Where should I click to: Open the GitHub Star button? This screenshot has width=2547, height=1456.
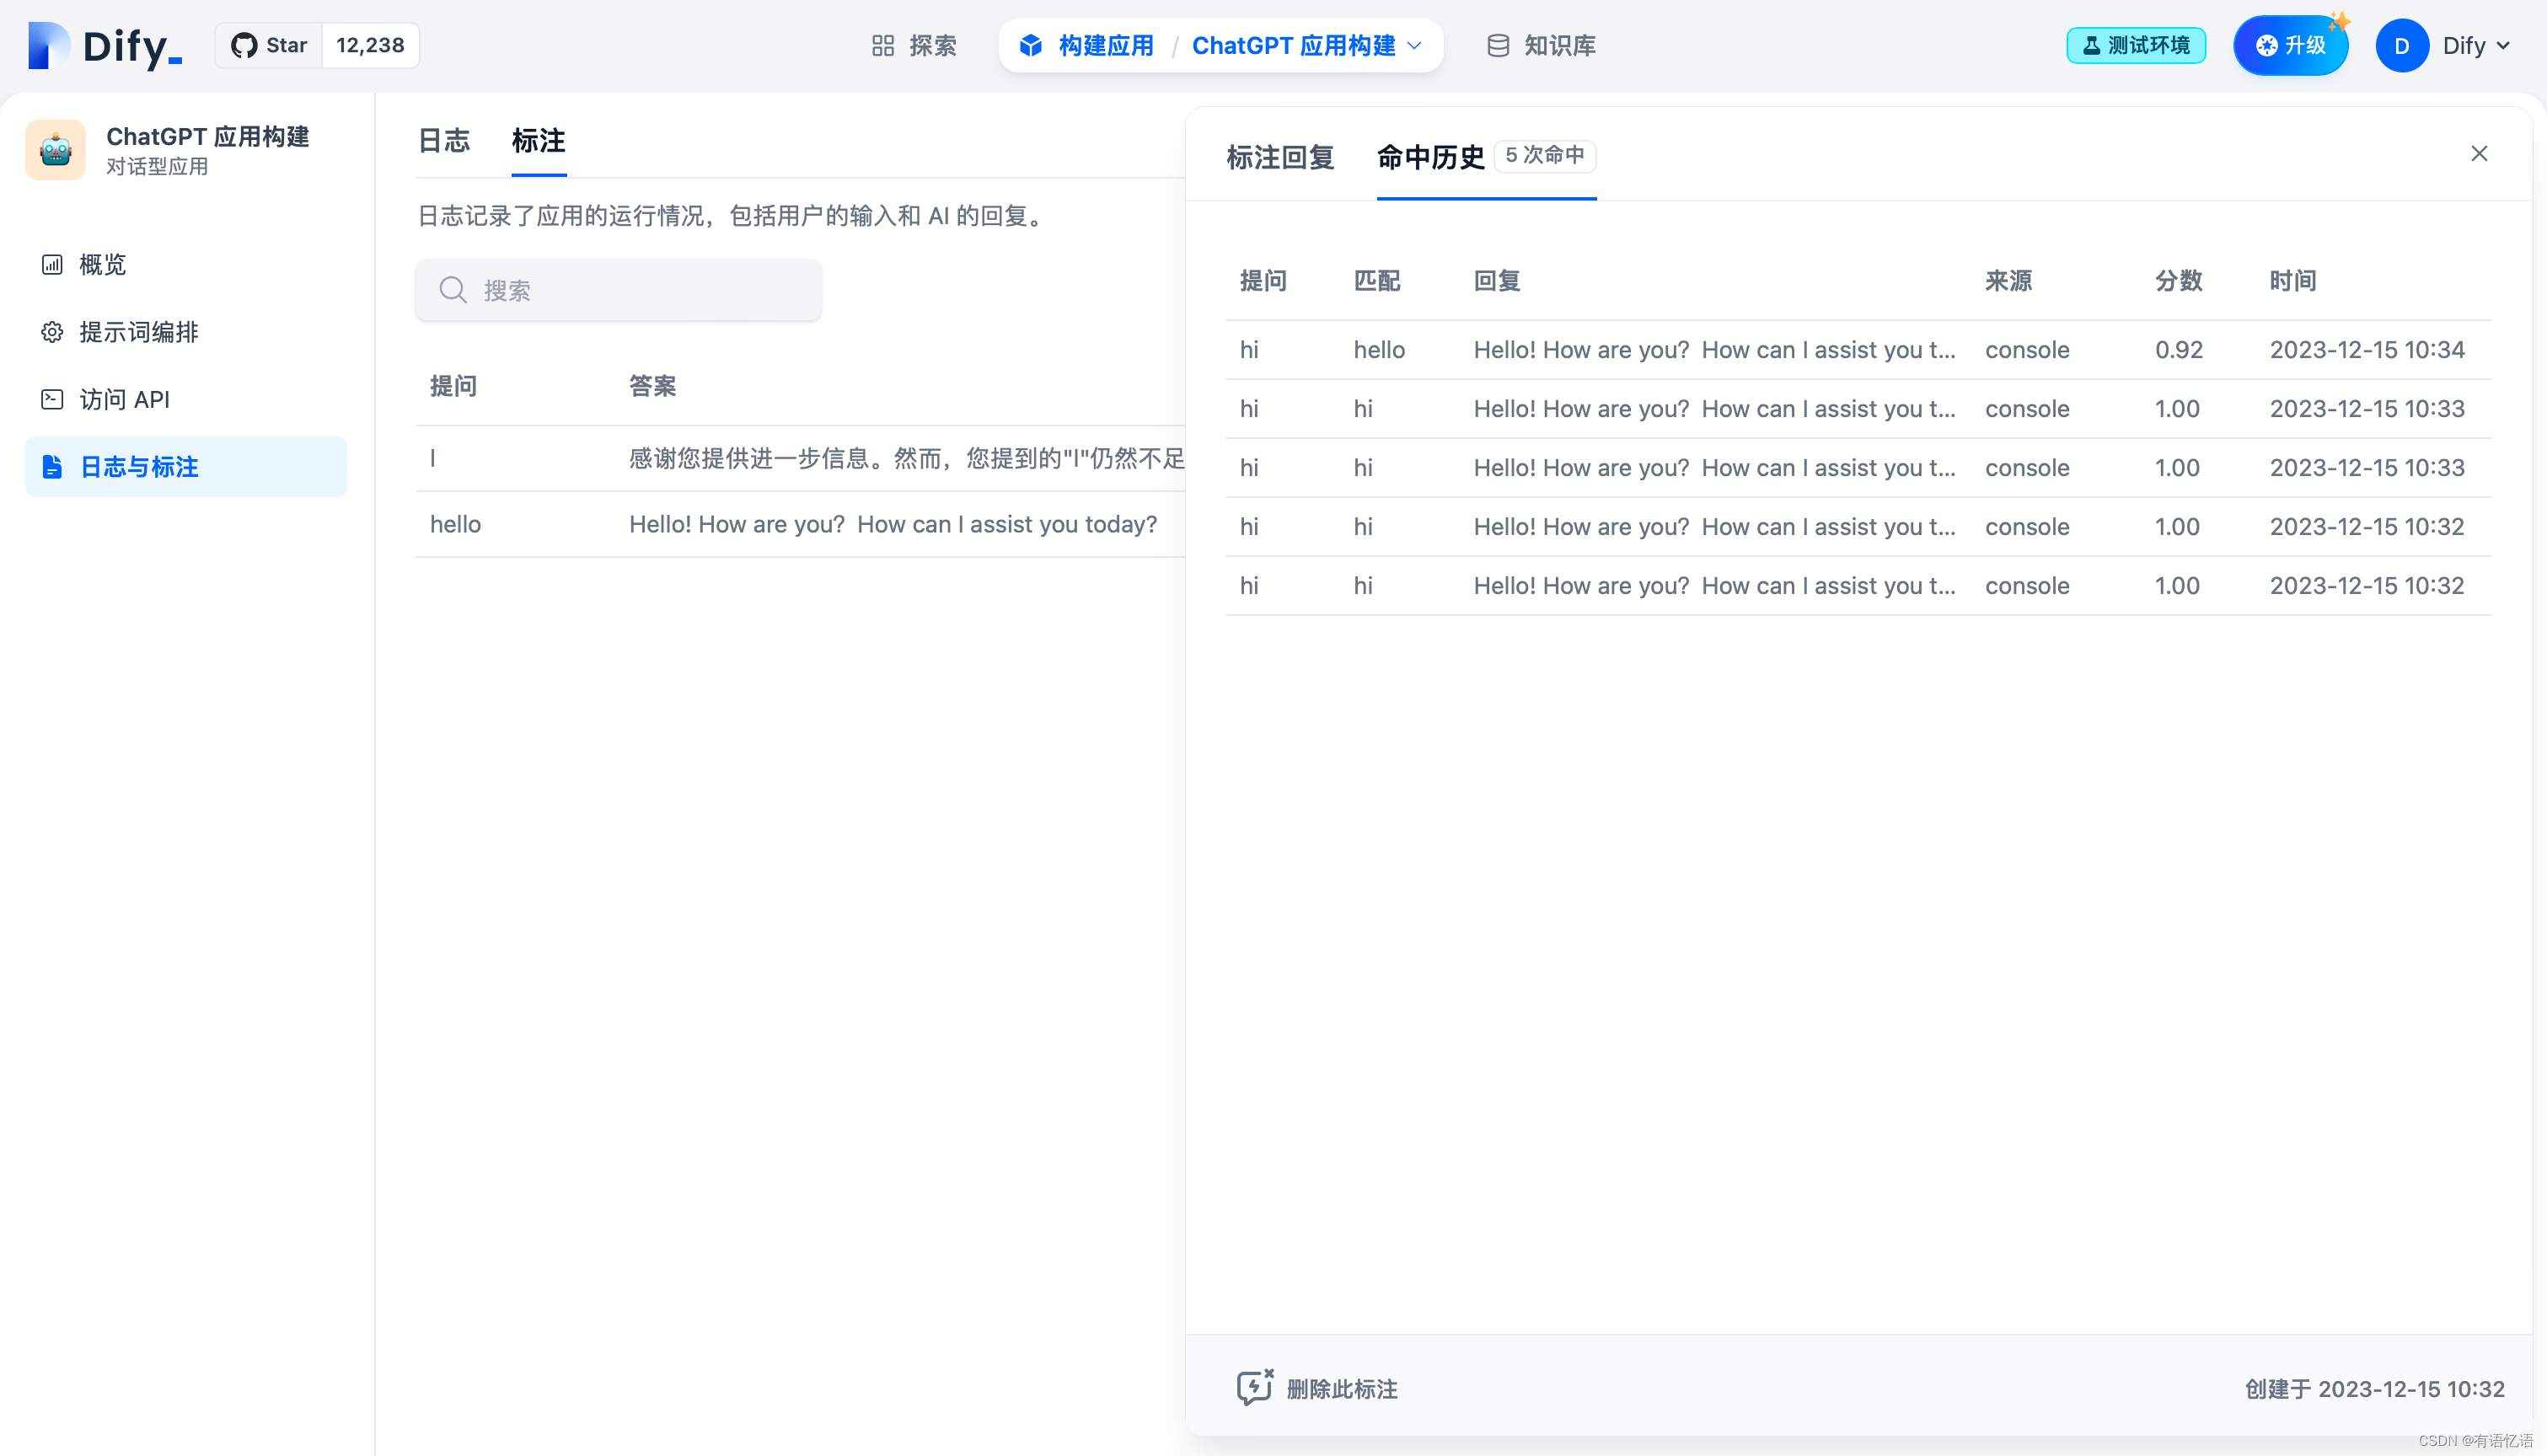point(269,46)
